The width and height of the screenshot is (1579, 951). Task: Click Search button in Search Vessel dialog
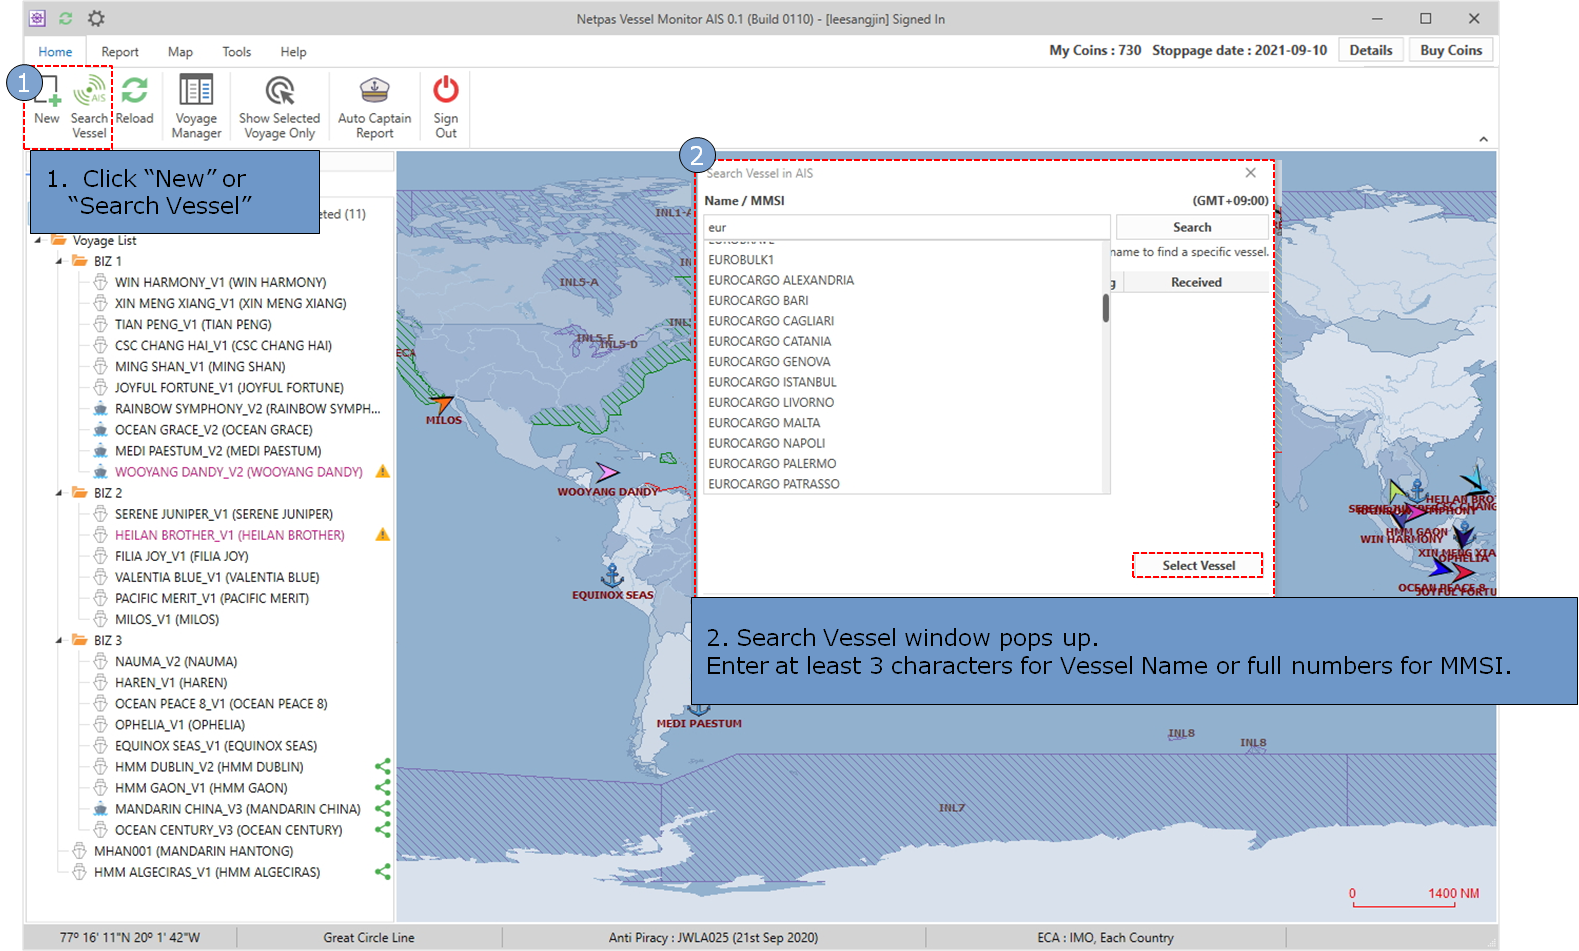coord(1192,227)
